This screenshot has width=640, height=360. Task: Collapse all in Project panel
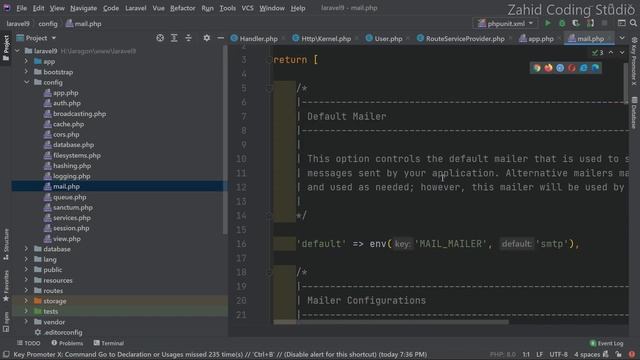coord(188,38)
